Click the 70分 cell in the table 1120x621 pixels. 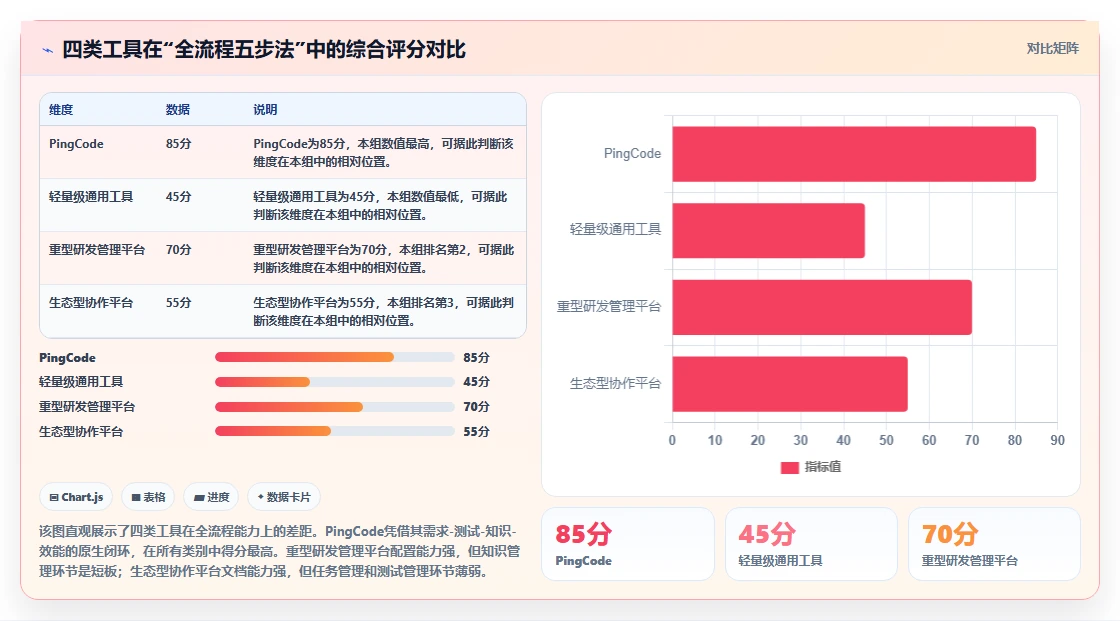(x=179, y=249)
